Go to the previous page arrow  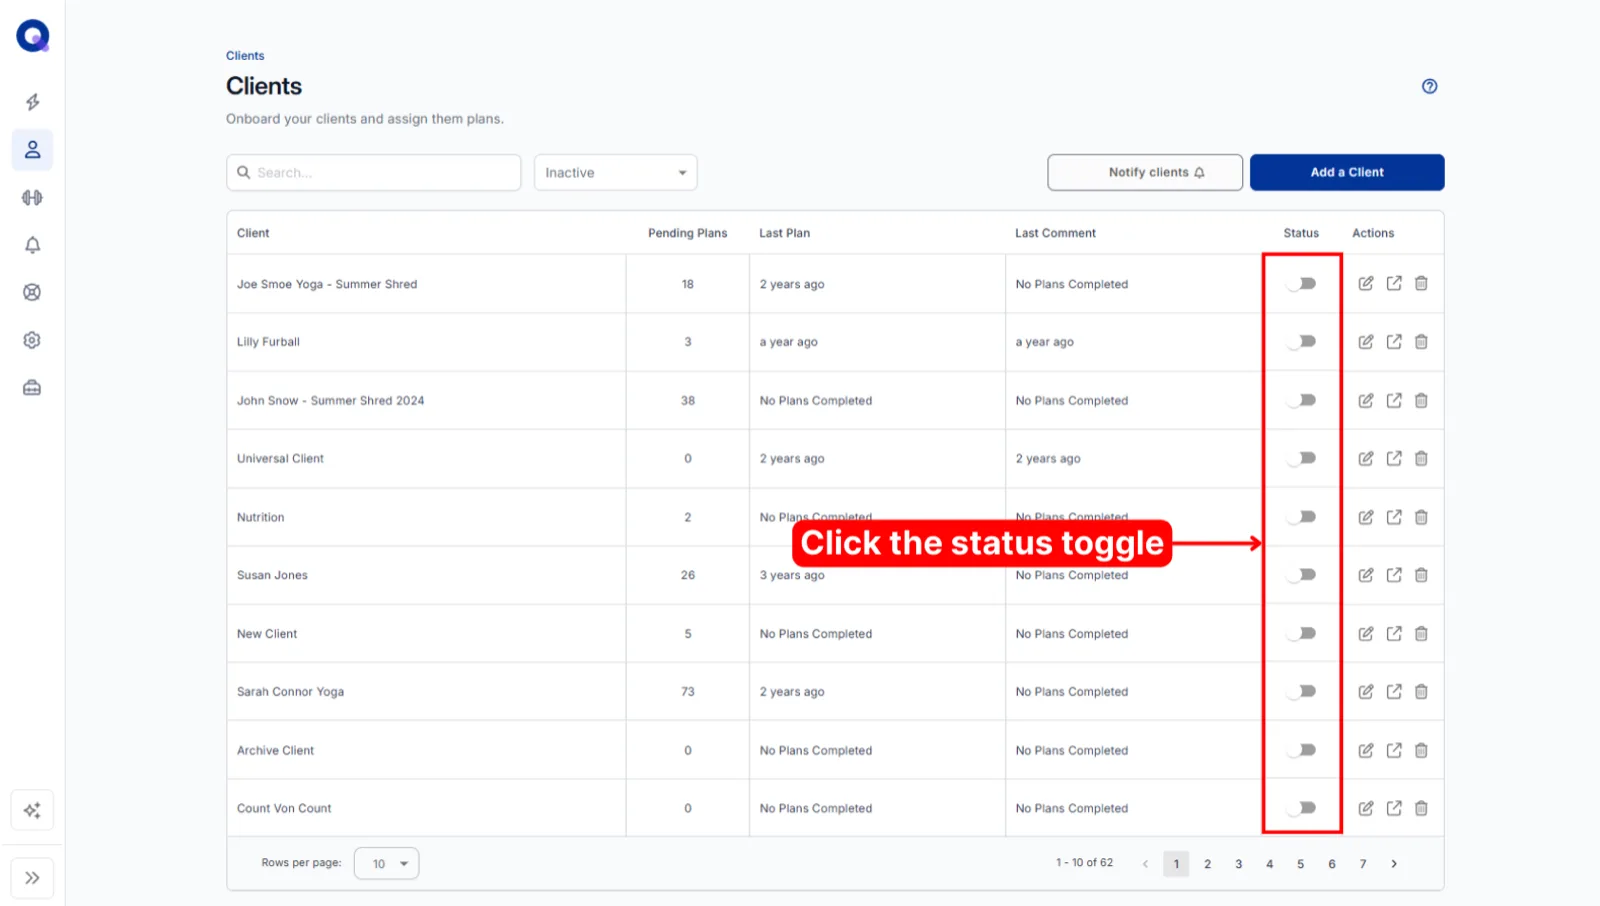[1145, 864]
